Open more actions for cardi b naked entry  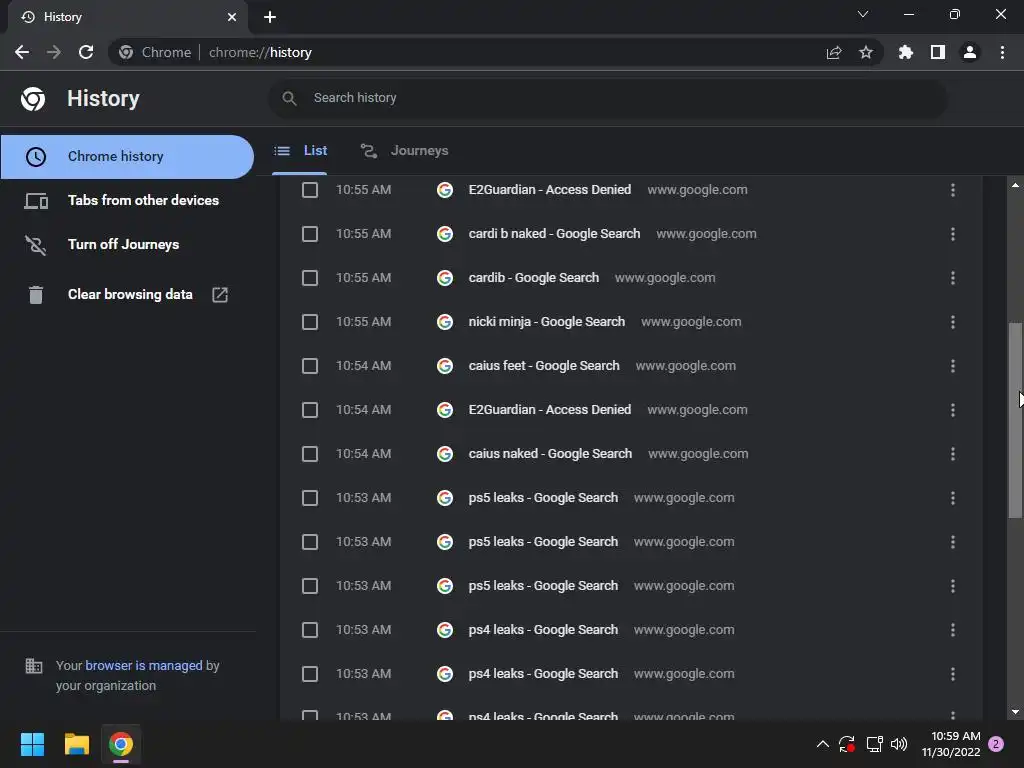point(953,234)
